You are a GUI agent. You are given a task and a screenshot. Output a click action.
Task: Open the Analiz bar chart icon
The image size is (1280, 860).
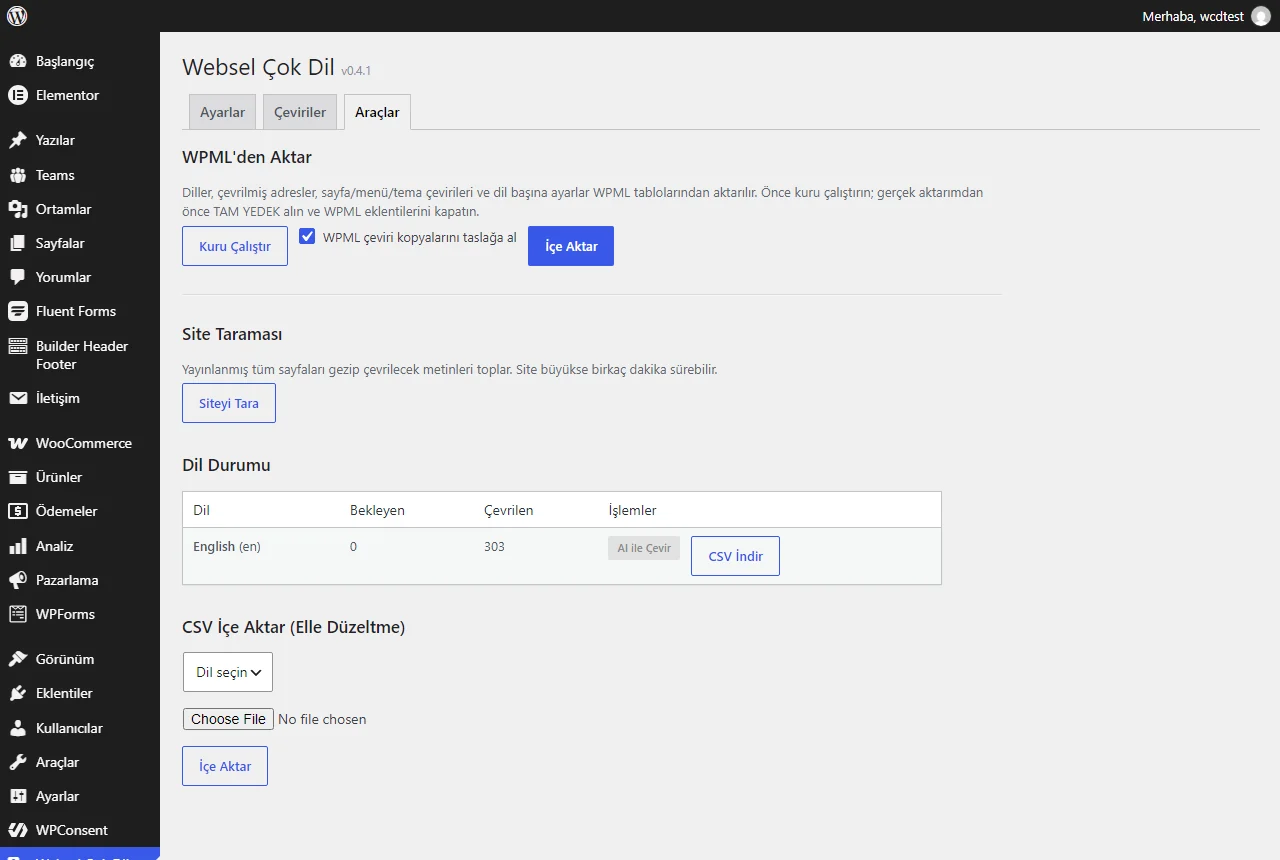click(17, 546)
